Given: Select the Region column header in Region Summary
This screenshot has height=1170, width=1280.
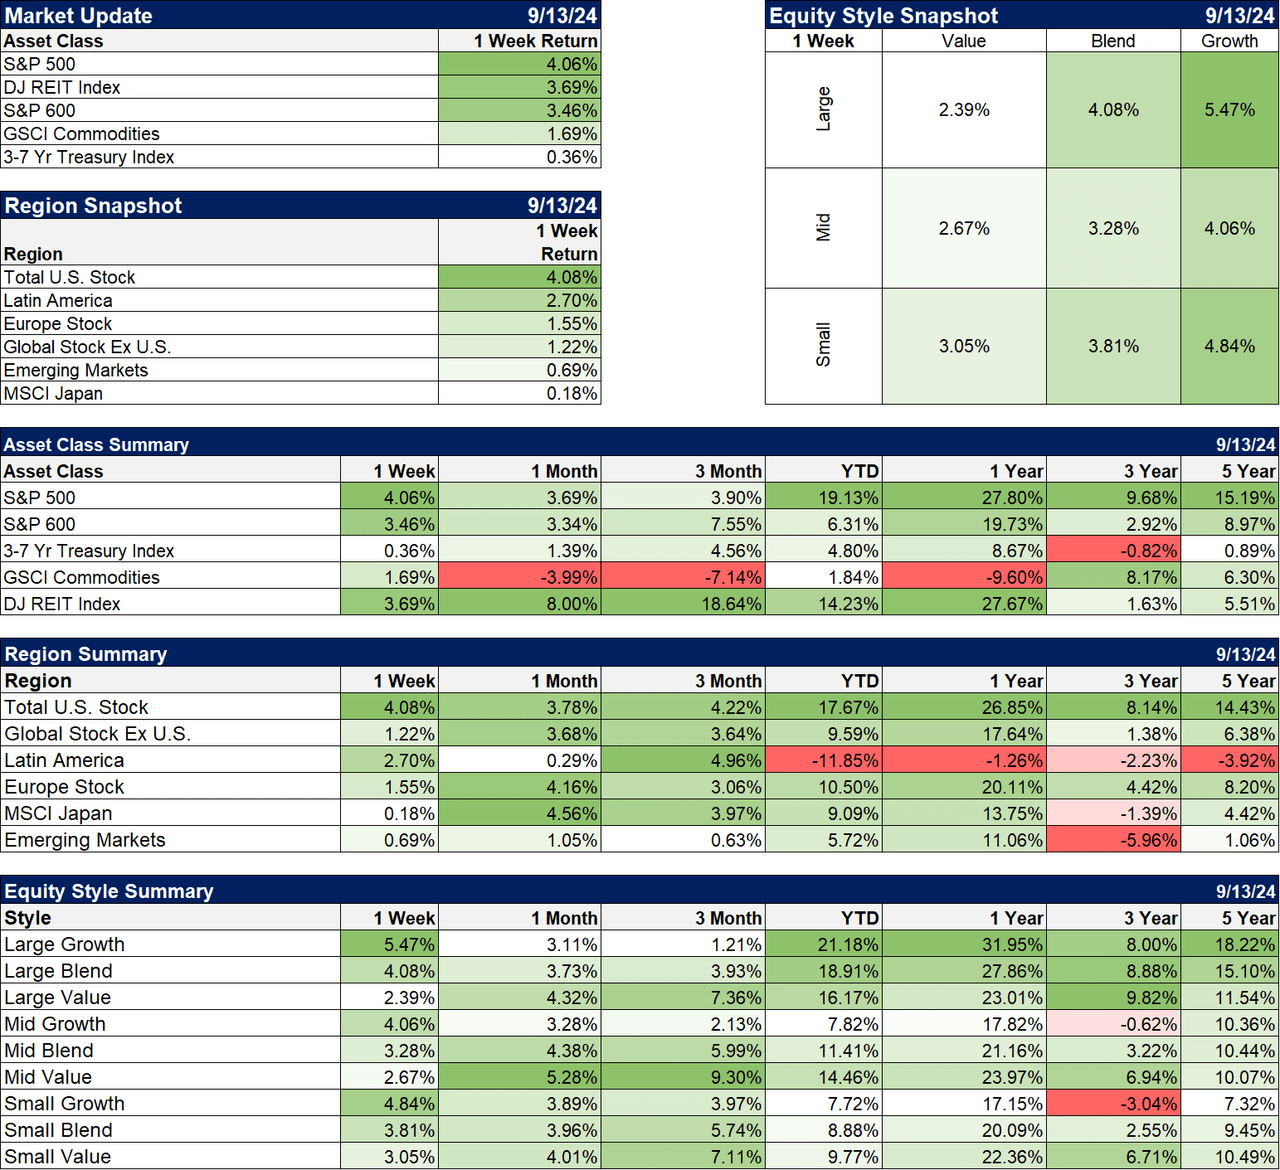Looking at the screenshot, I should [x=38, y=681].
